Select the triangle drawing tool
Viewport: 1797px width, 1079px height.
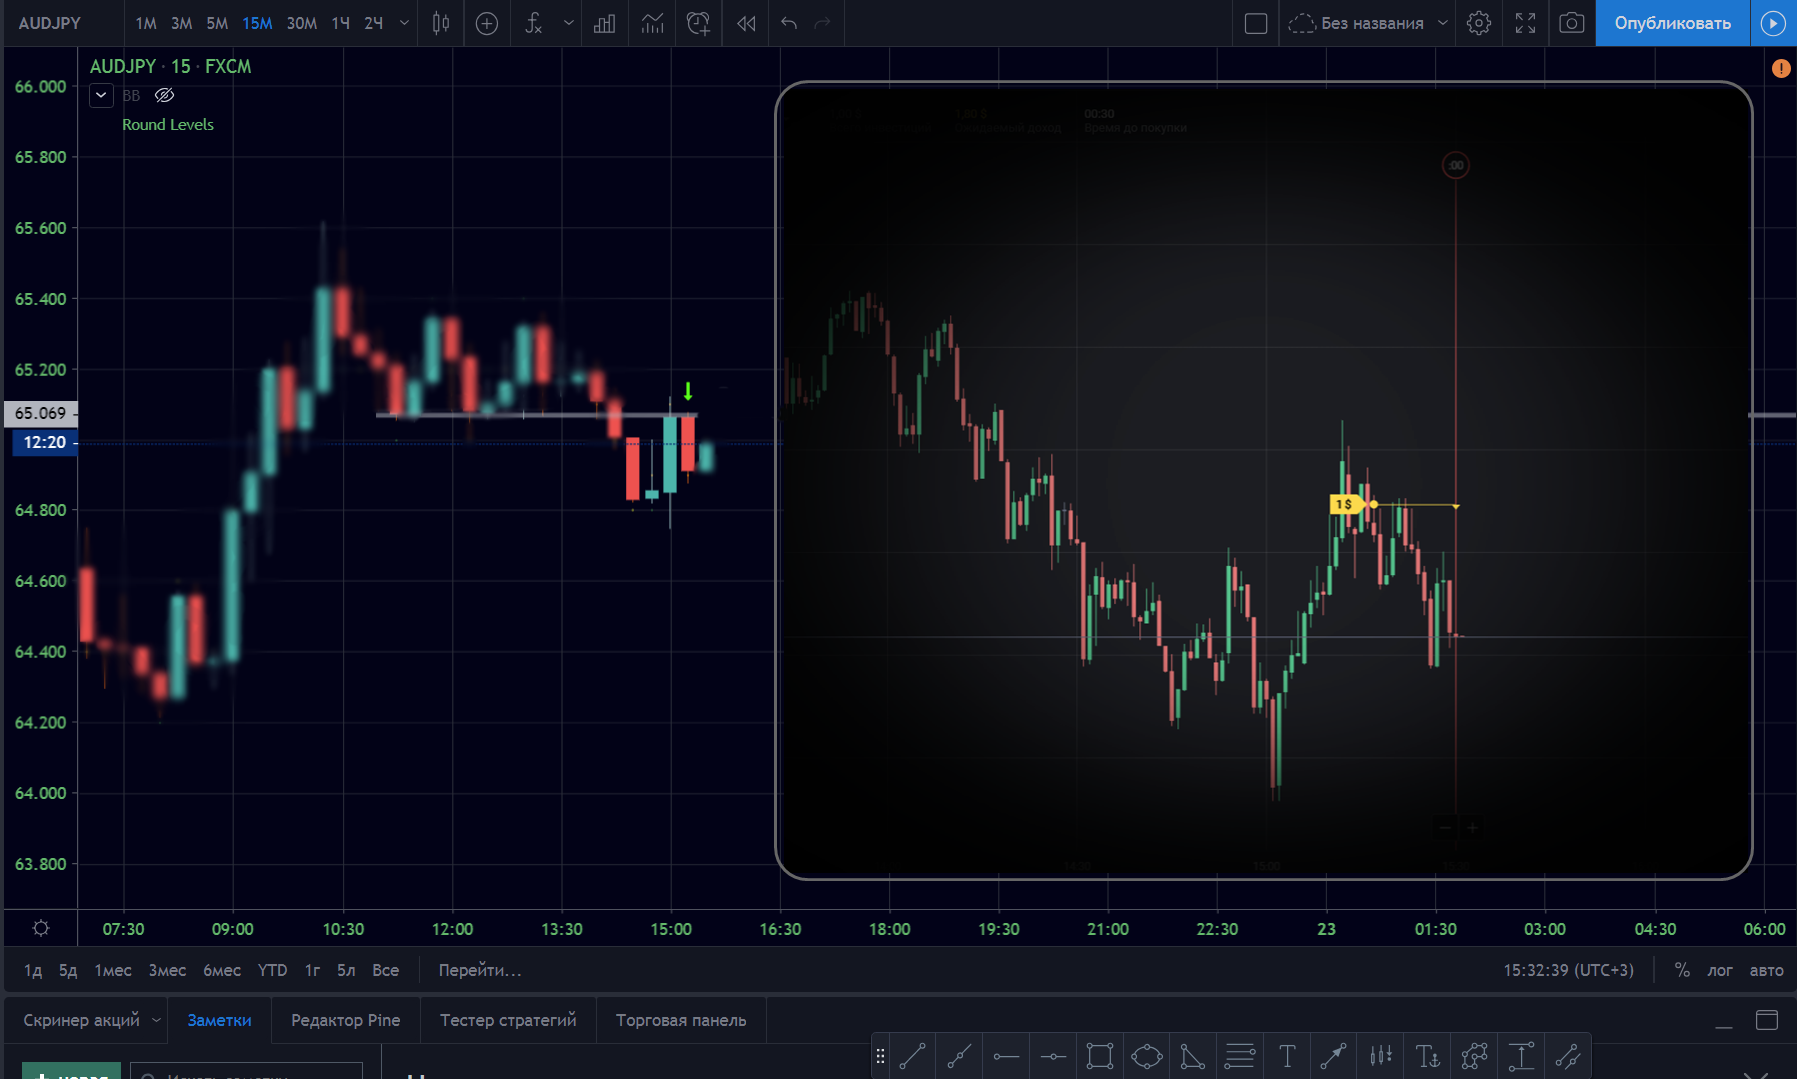(1193, 1056)
